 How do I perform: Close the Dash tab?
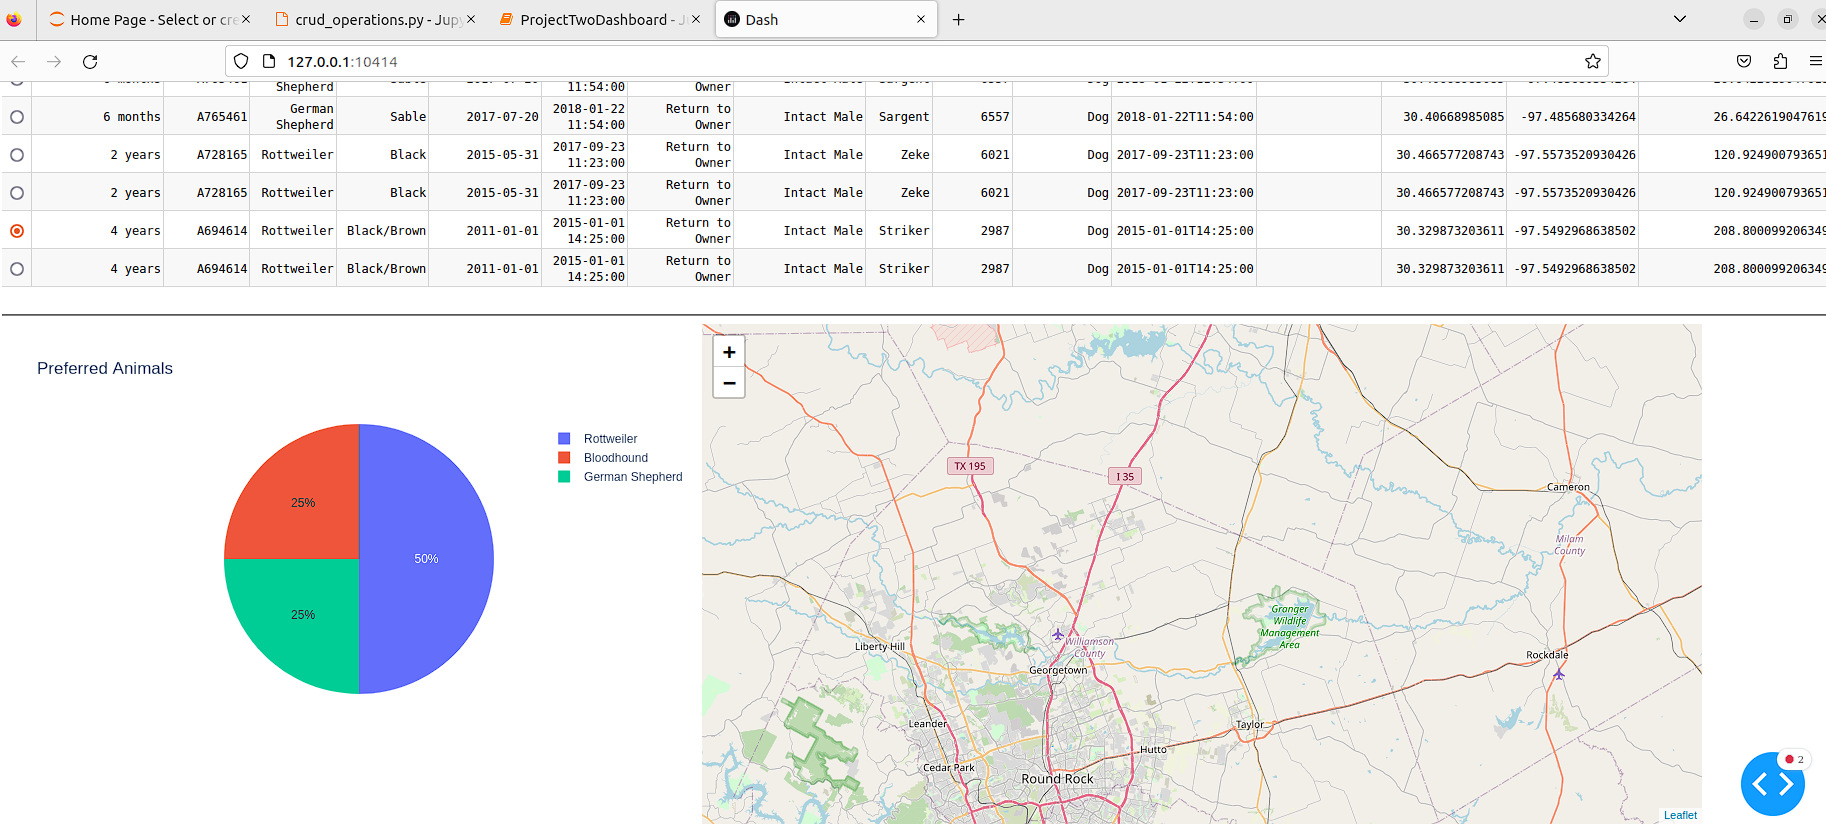coord(921,19)
